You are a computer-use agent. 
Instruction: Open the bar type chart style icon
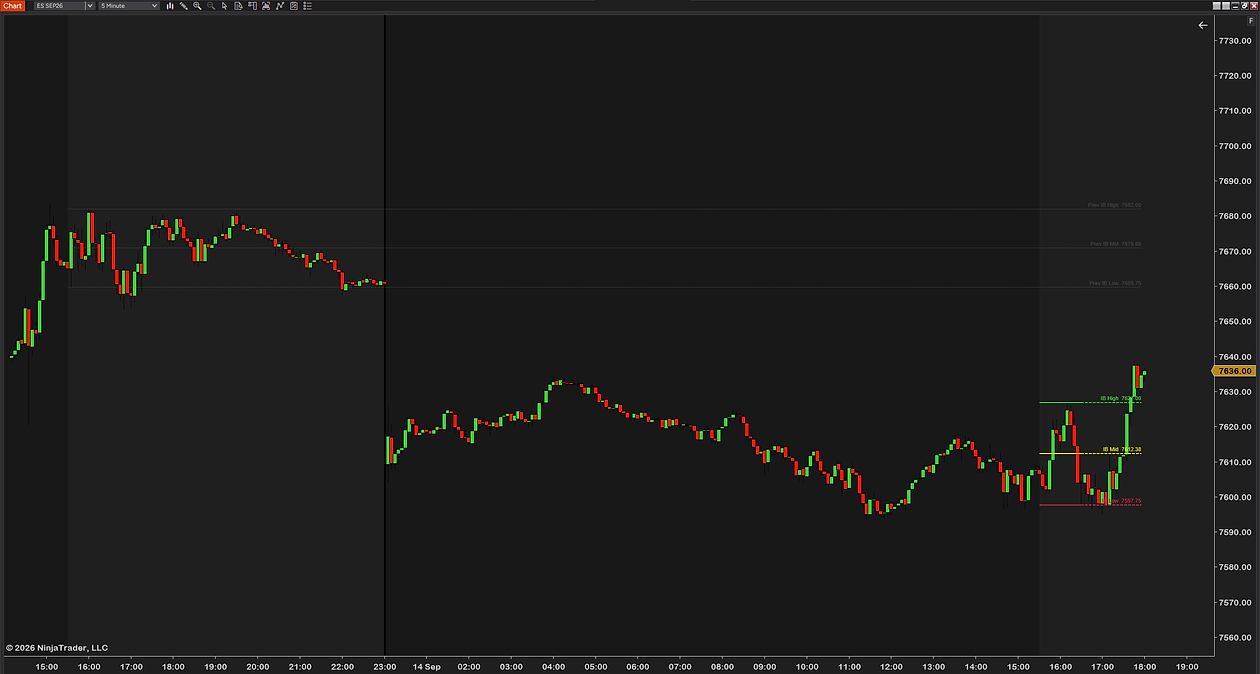[x=170, y=6]
